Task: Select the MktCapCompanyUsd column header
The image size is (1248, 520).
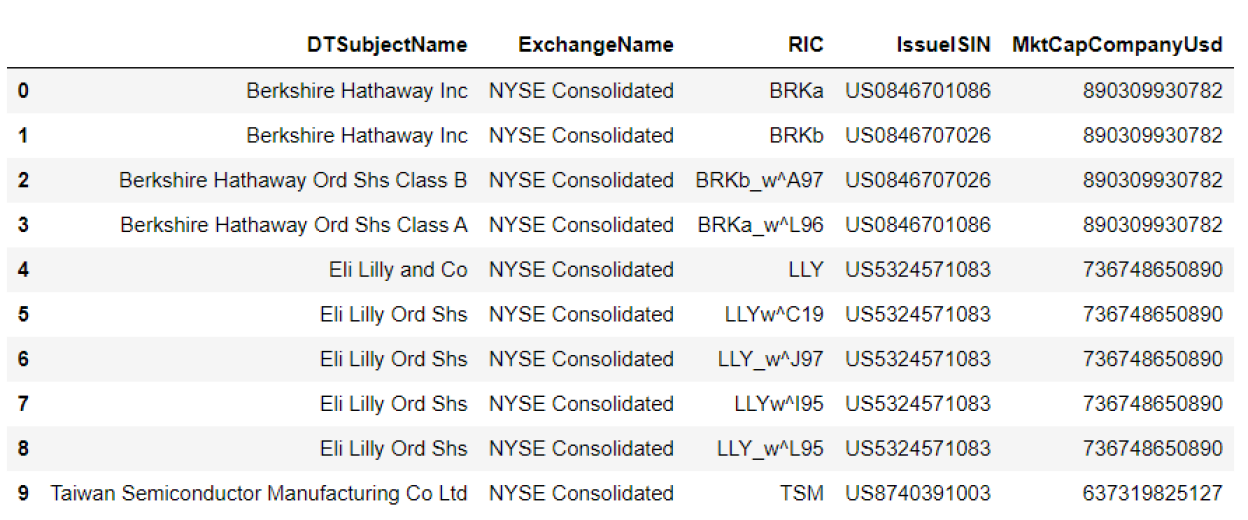Action: [x=1116, y=45]
